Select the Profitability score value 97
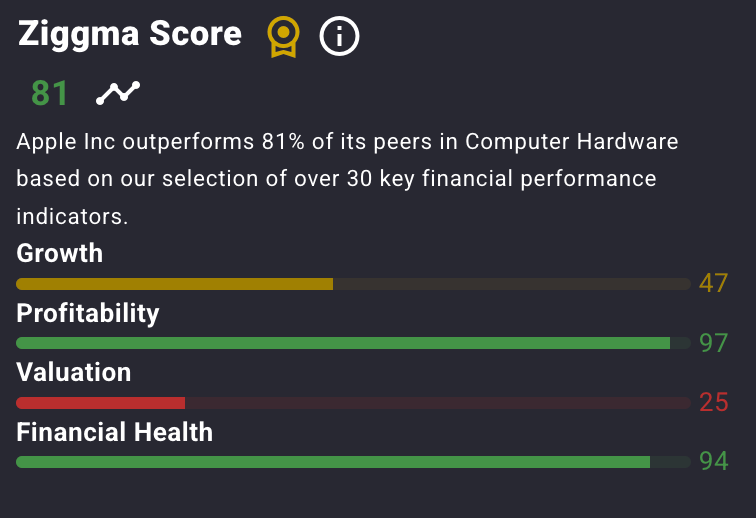The image size is (756, 518). coord(714,343)
